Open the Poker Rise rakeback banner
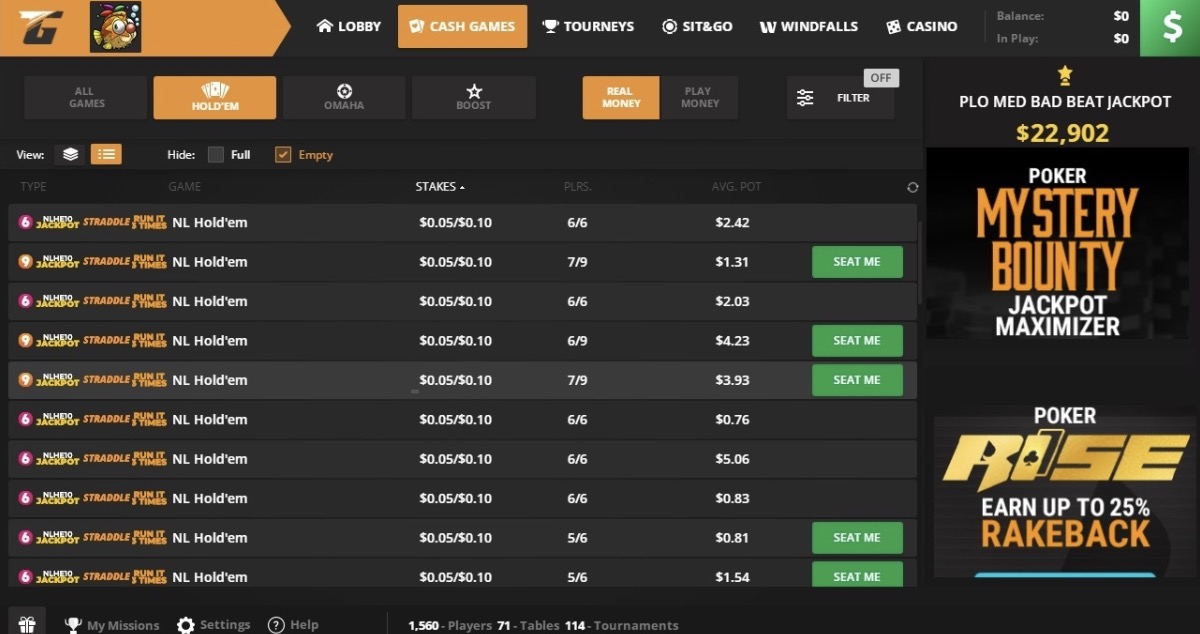 click(1064, 490)
